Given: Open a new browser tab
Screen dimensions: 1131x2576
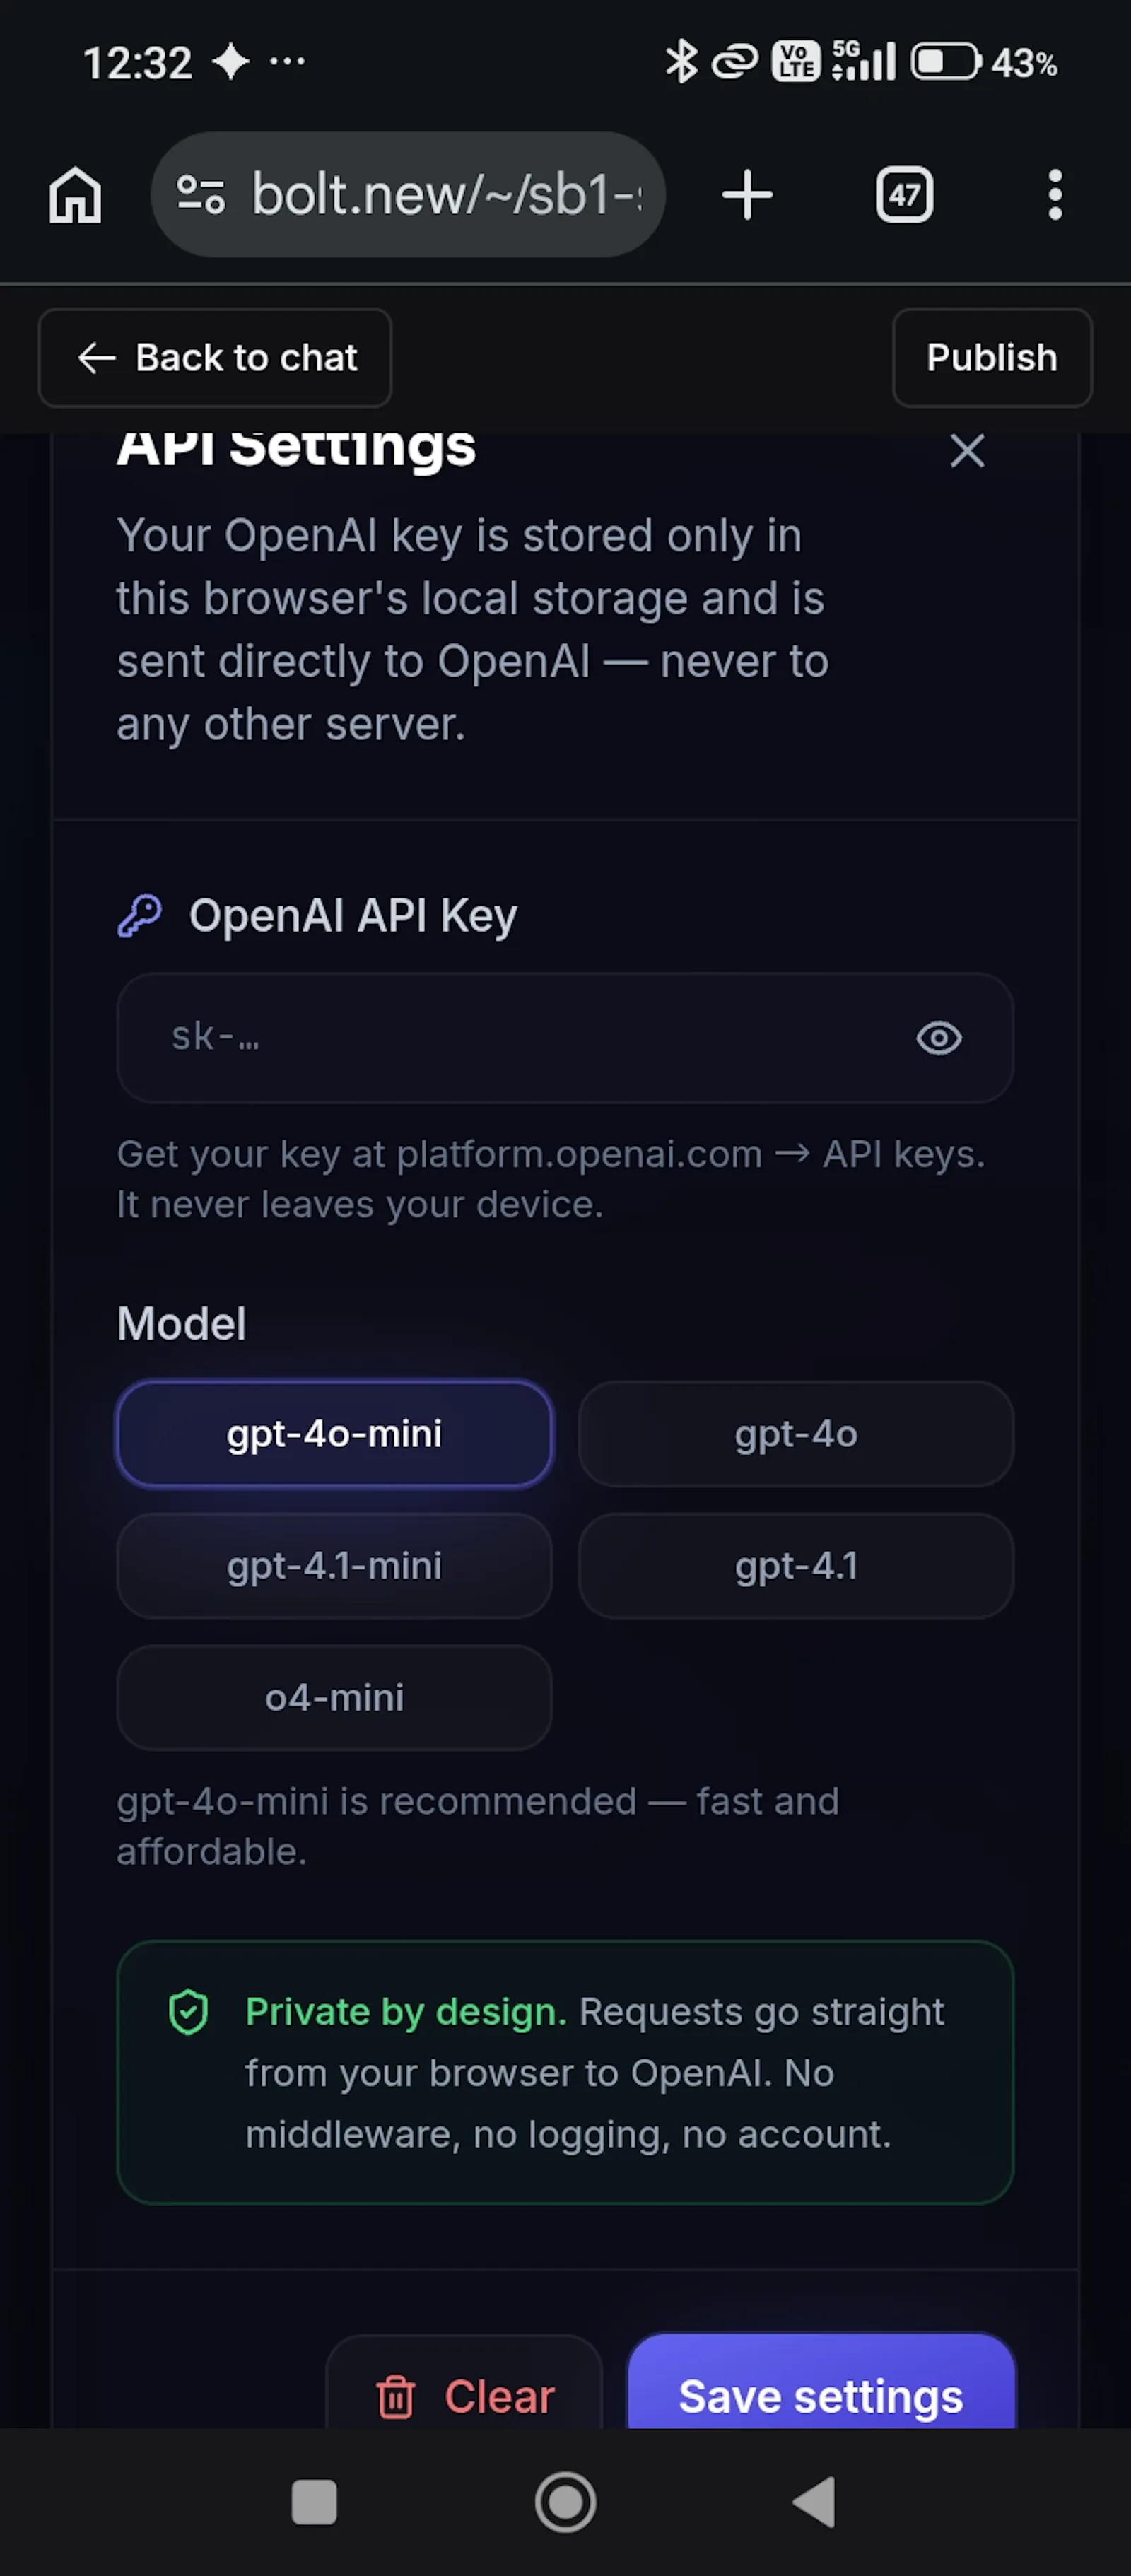Looking at the screenshot, I should 747,194.
